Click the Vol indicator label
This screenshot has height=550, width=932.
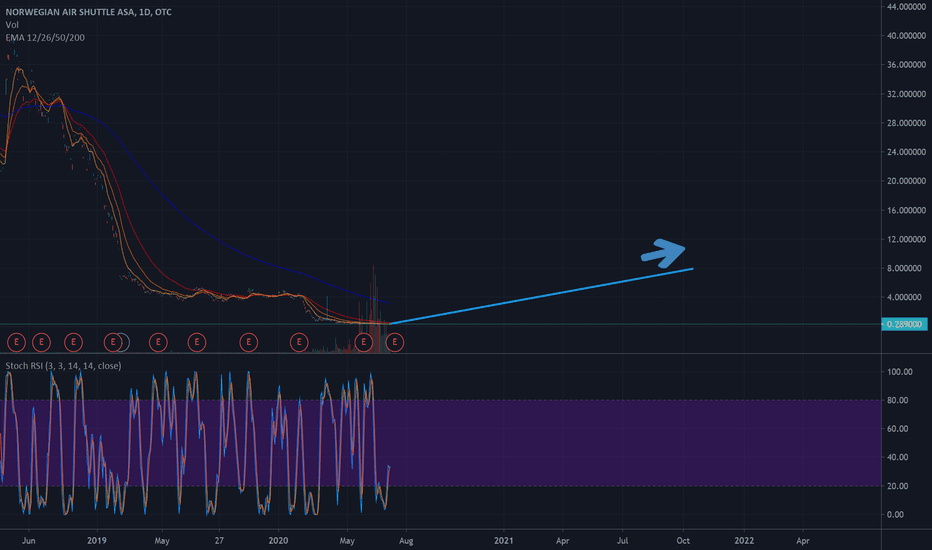pyautogui.click(x=12, y=25)
